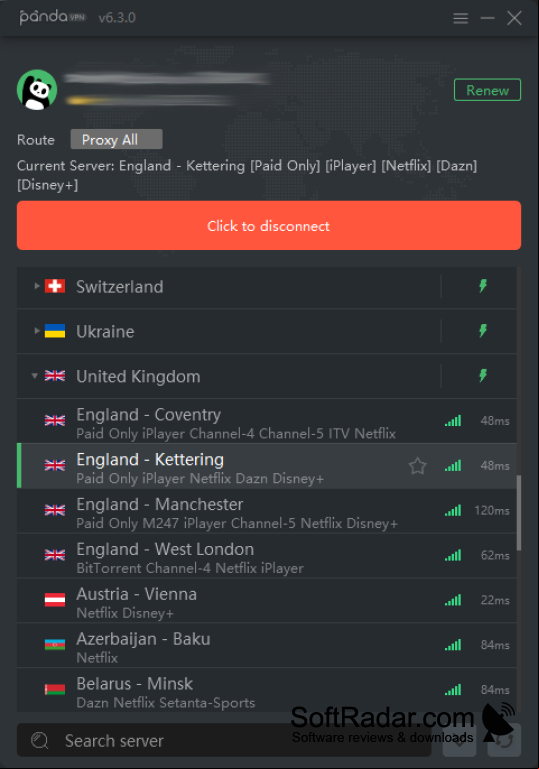Image resolution: width=539 pixels, height=769 pixels.
Task: Expand the Ukraine server group
Action: click(x=36, y=331)
